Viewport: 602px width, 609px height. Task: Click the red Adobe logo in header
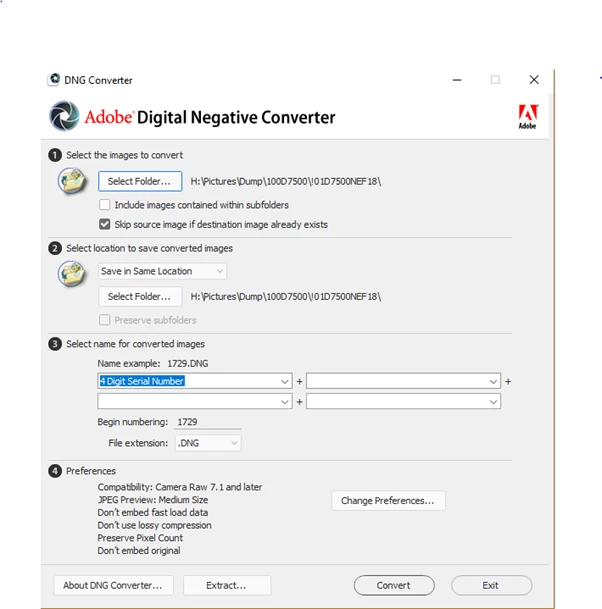[527, 117]
